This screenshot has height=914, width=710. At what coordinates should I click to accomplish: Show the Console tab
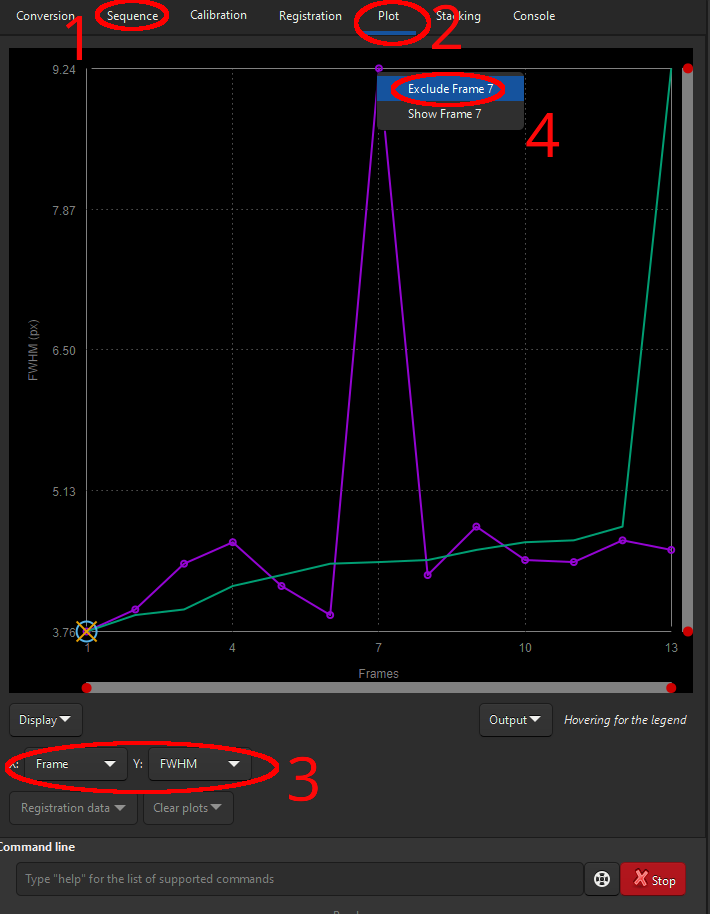coord(534,16)
